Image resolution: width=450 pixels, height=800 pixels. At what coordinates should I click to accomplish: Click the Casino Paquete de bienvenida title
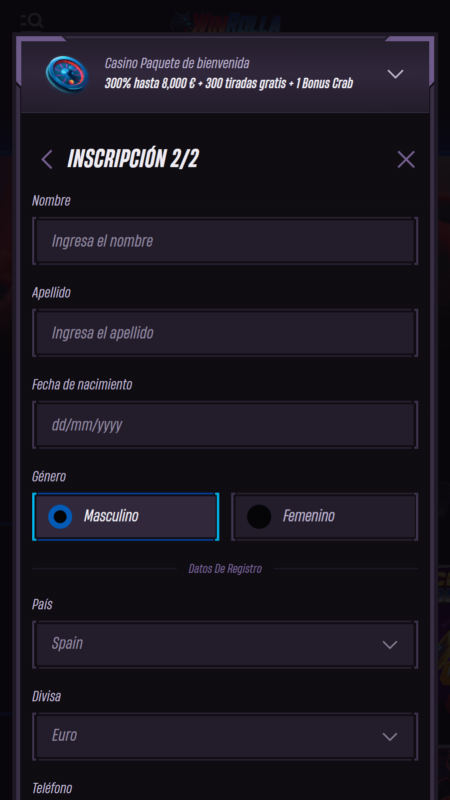click(x=177, y=64)
